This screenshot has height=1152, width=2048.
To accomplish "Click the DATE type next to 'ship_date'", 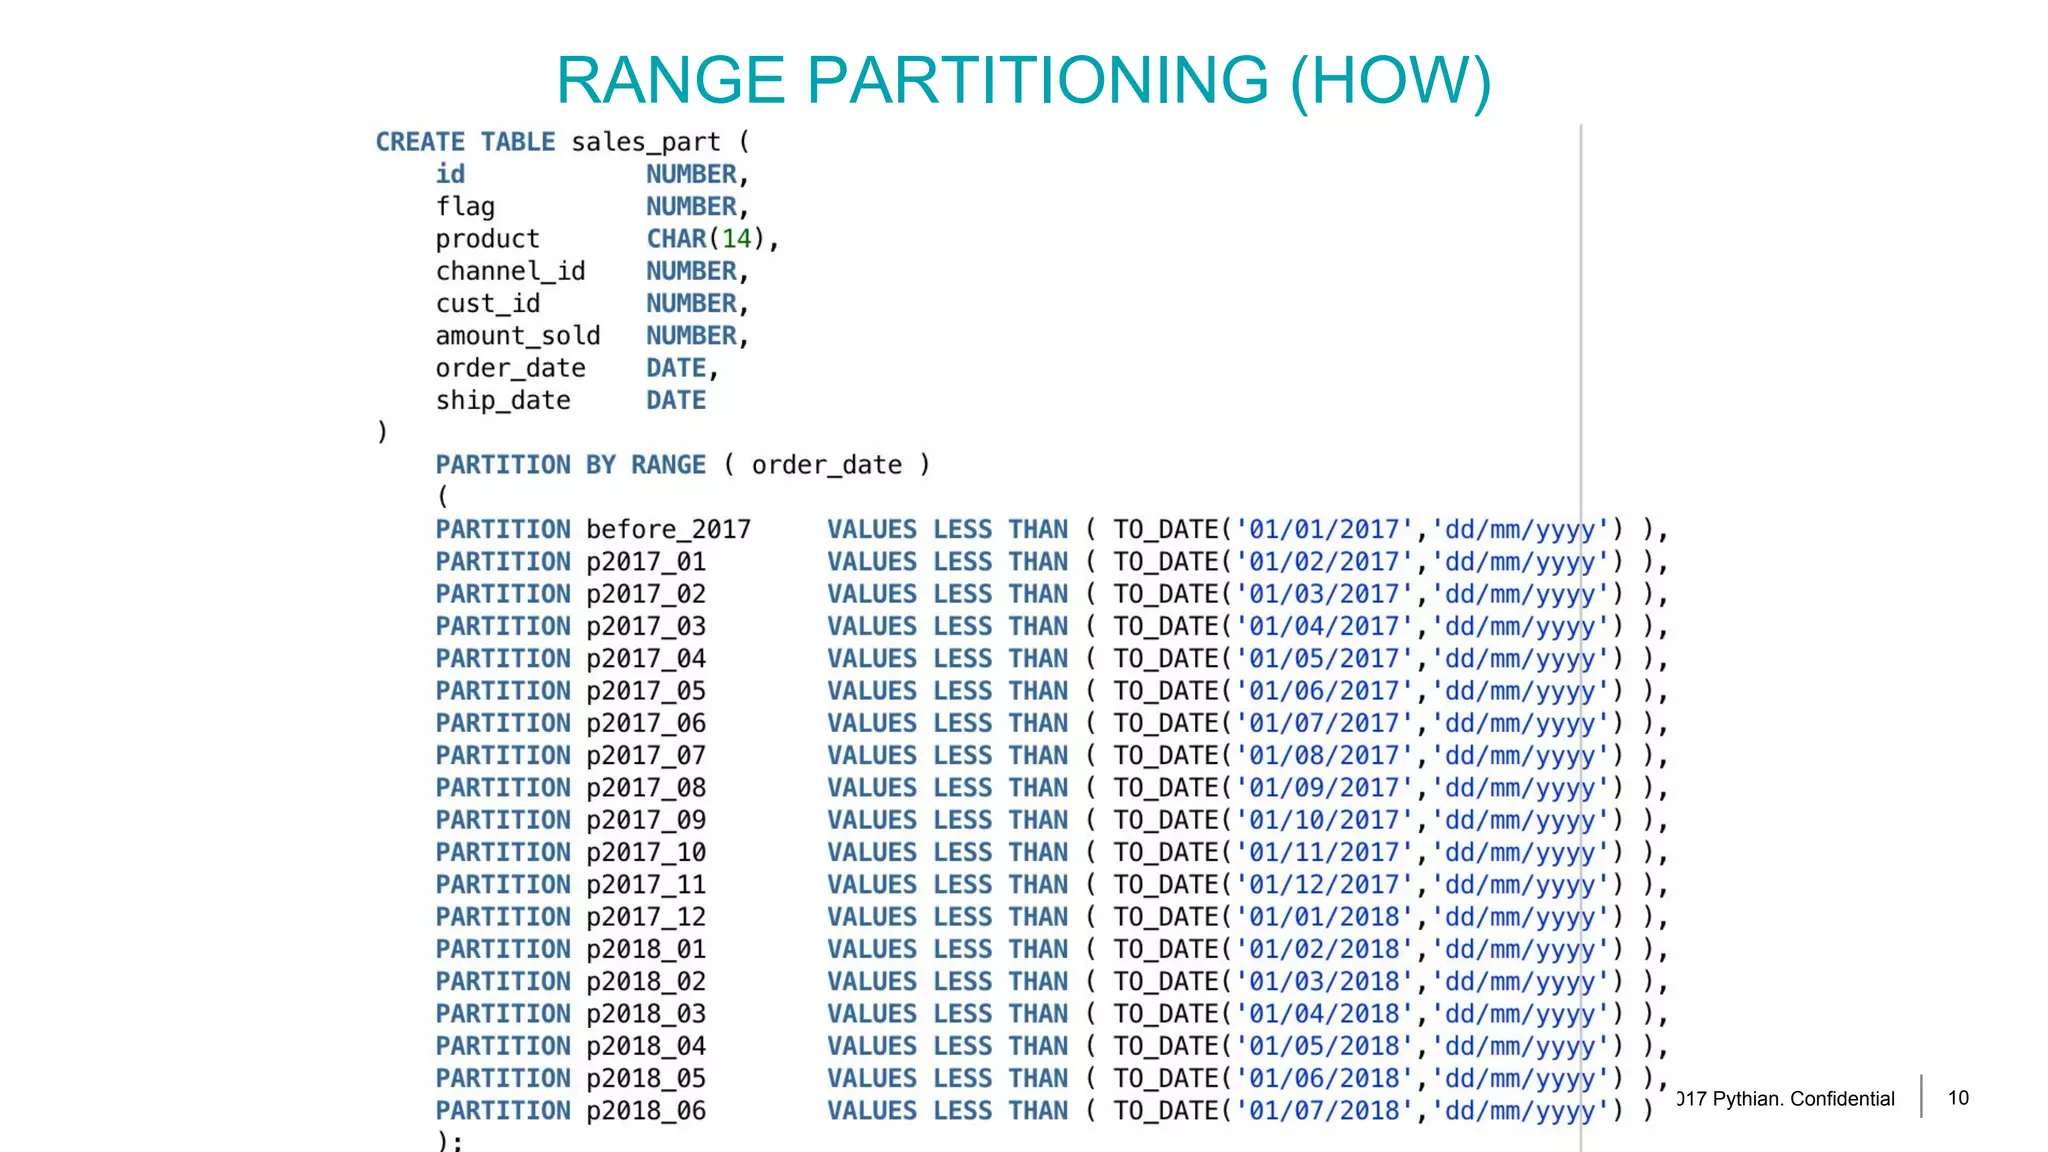I will click(x=676, y=401).
